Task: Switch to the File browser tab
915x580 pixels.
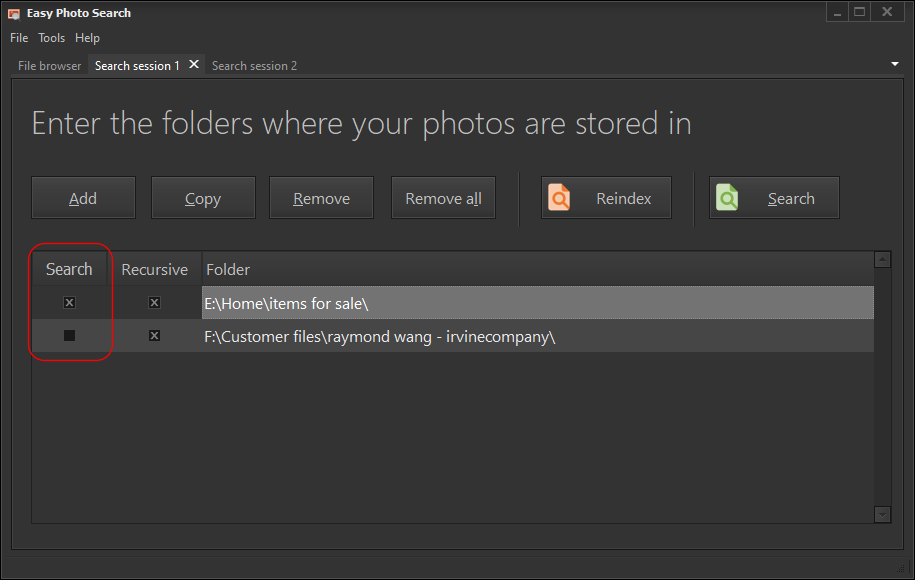Action: [x=50, y=66]
